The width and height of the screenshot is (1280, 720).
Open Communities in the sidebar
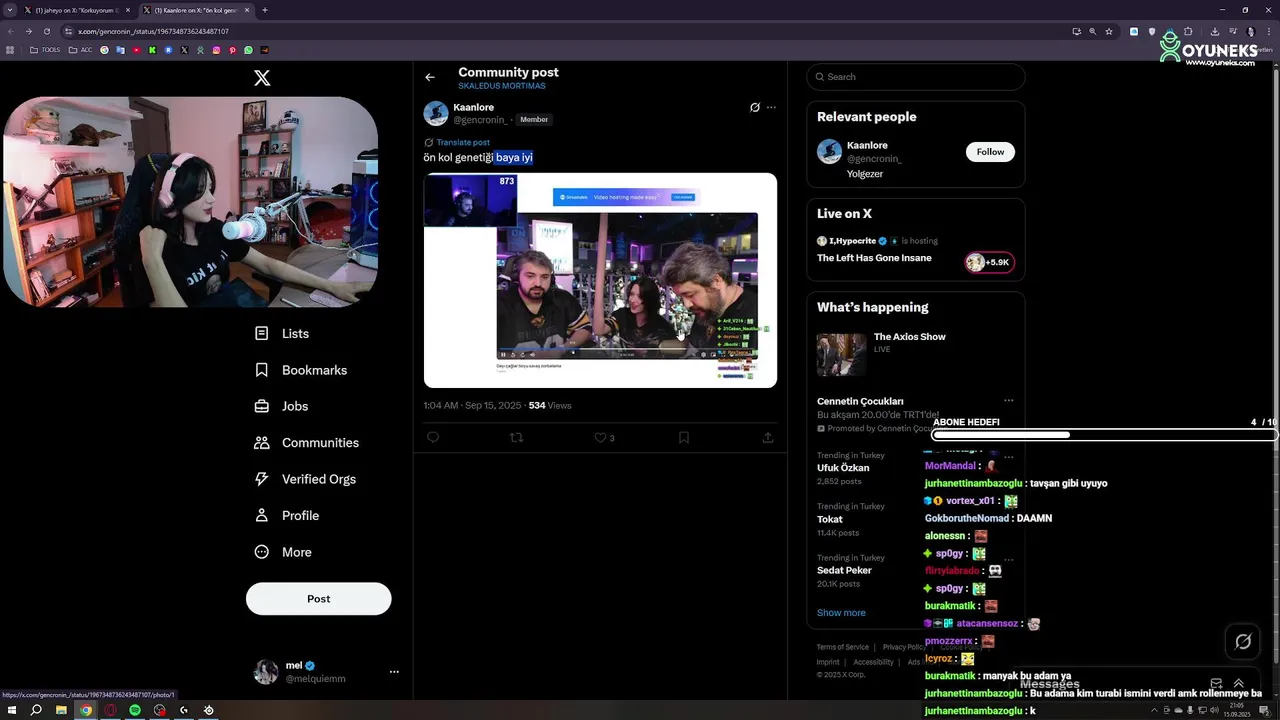point(307,442)
